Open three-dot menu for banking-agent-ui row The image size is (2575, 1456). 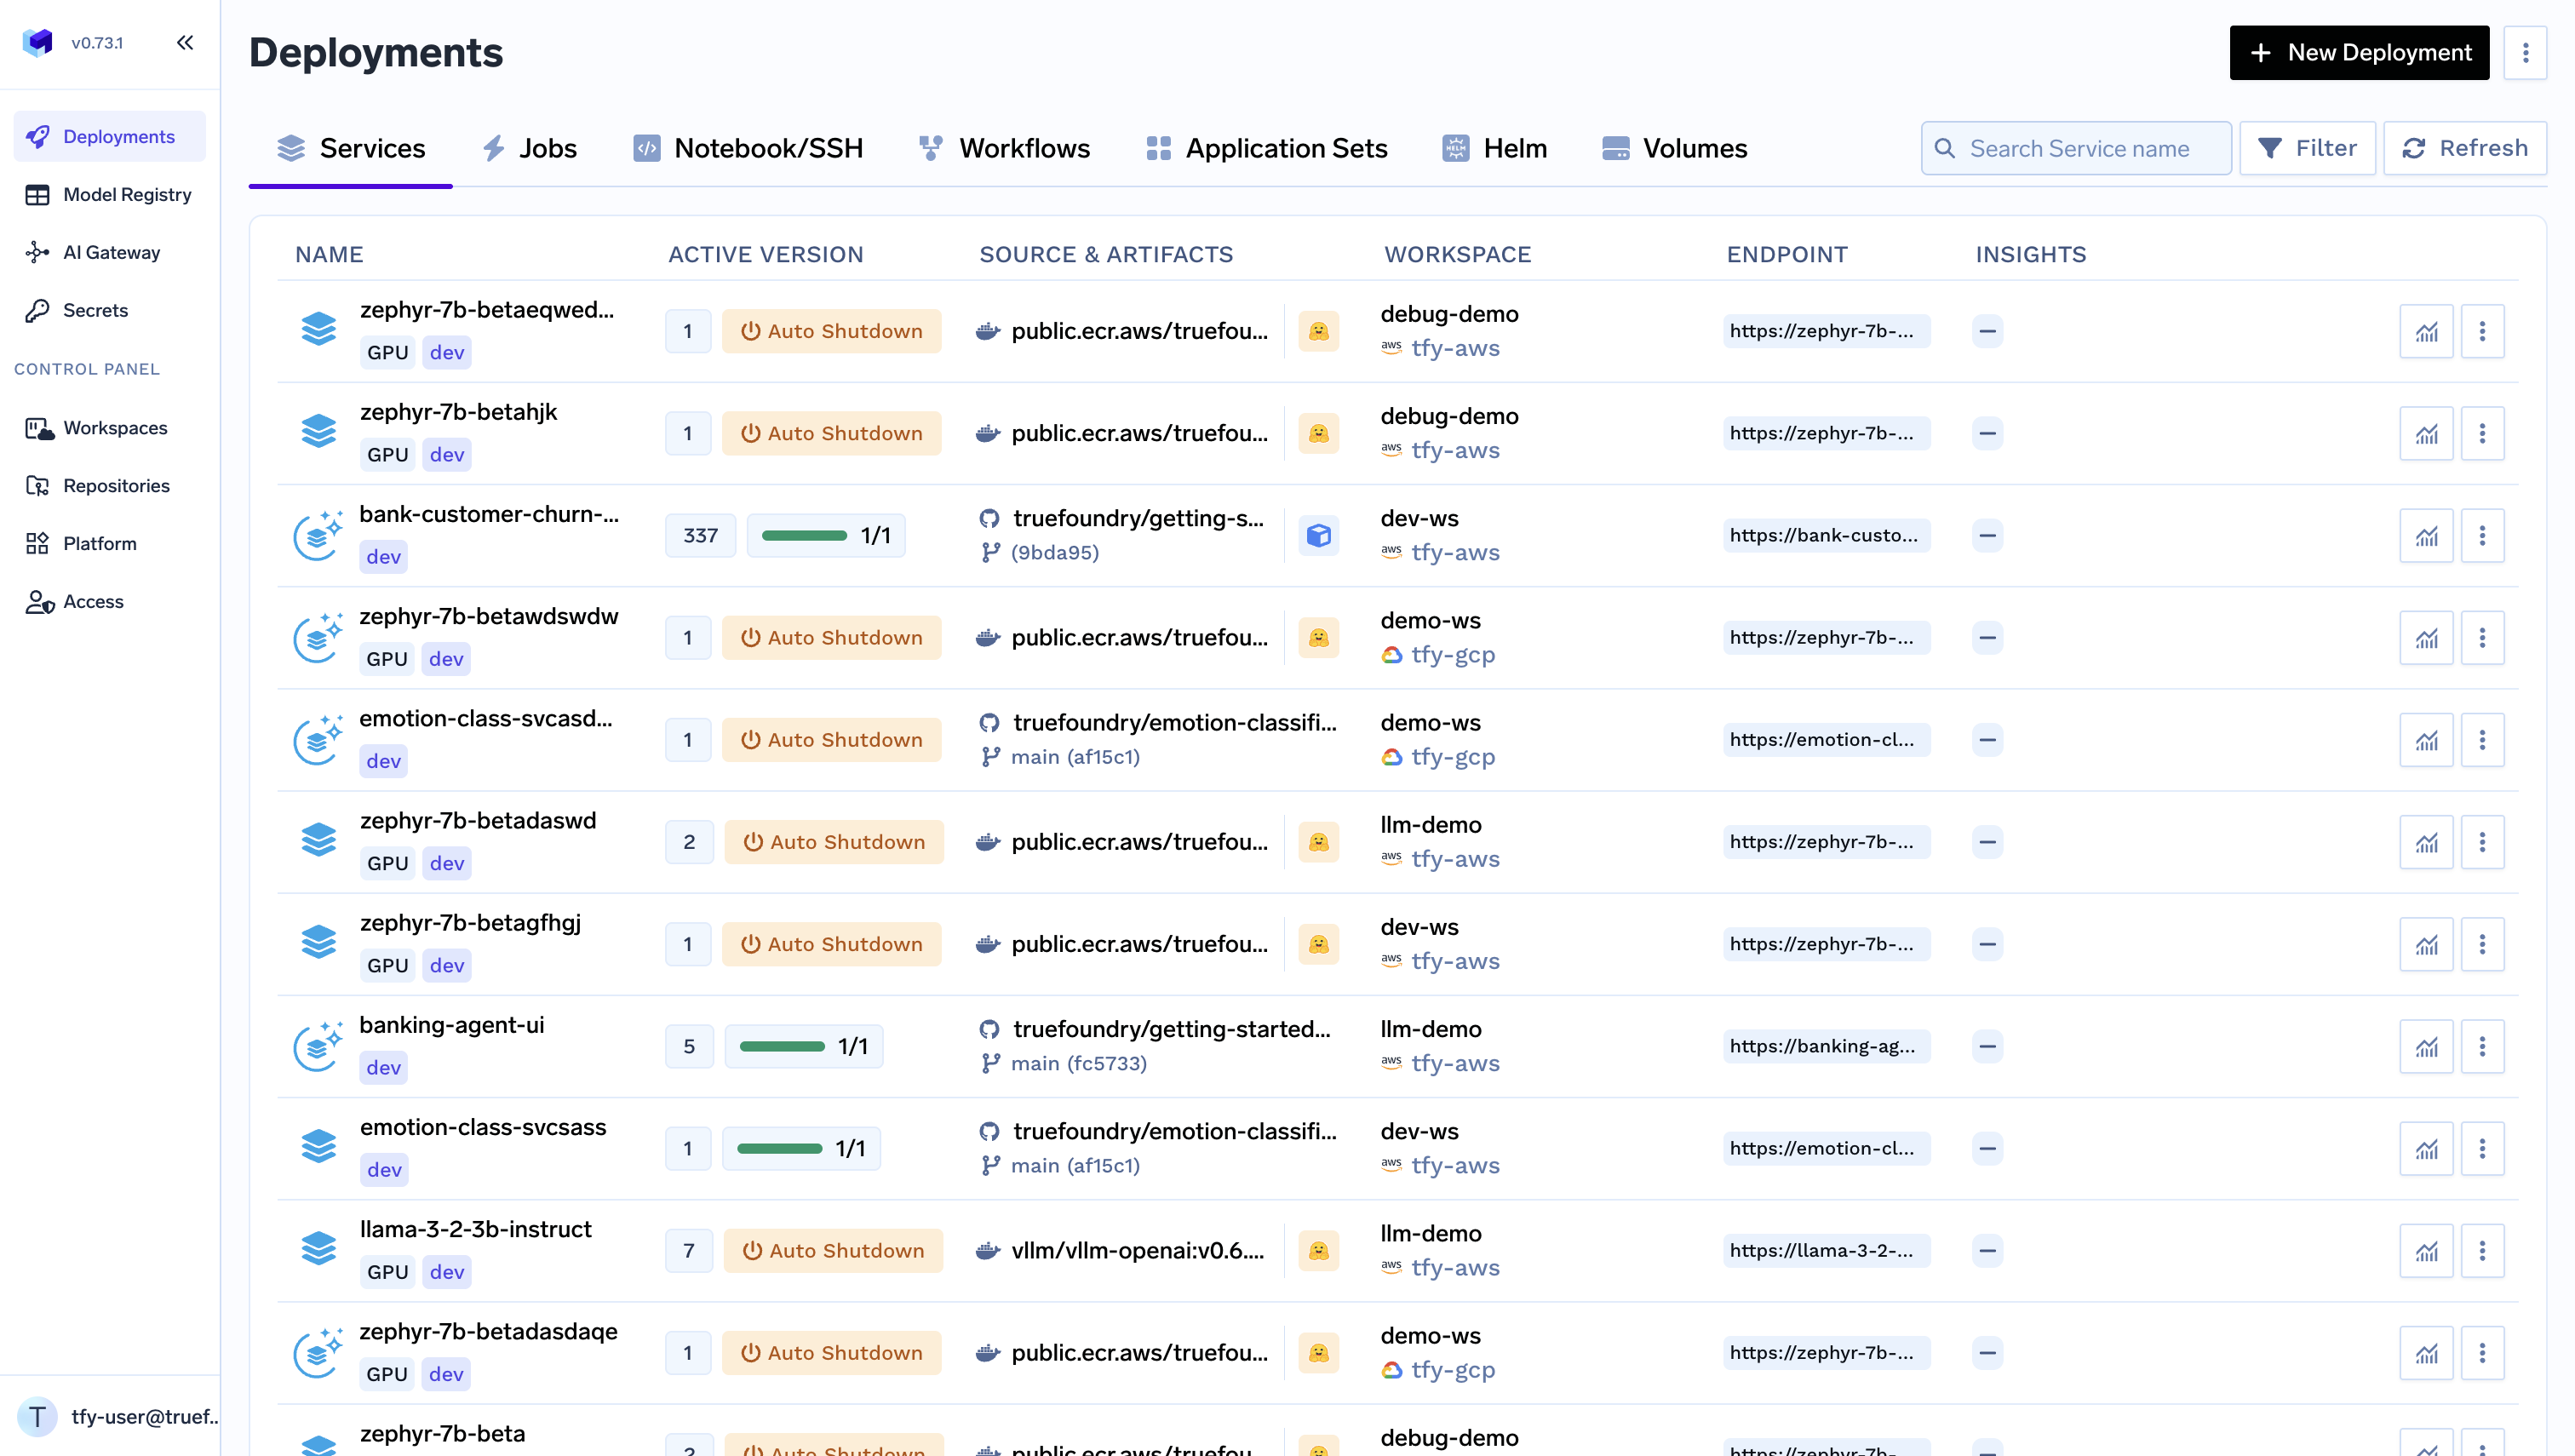point(2482,1046)
